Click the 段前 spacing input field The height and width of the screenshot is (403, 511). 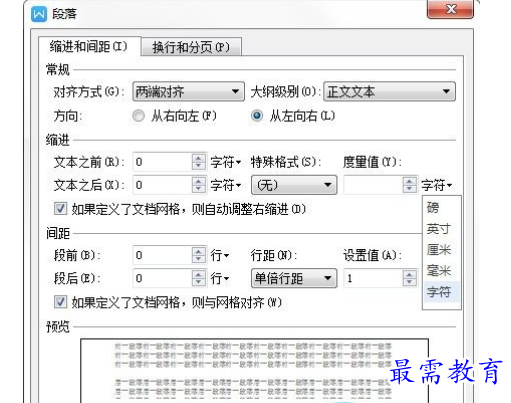(162, 255)
